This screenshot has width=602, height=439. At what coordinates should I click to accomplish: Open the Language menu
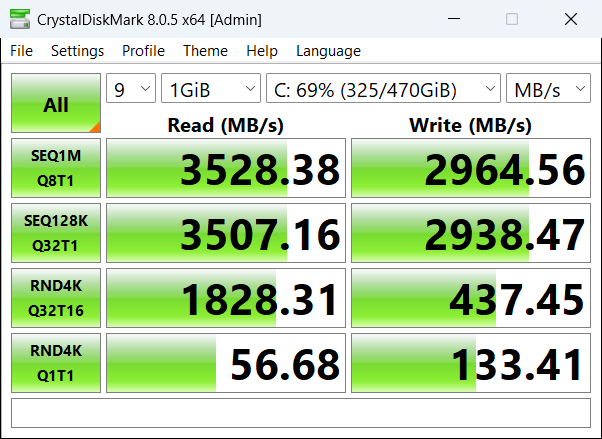pos(328,51)
